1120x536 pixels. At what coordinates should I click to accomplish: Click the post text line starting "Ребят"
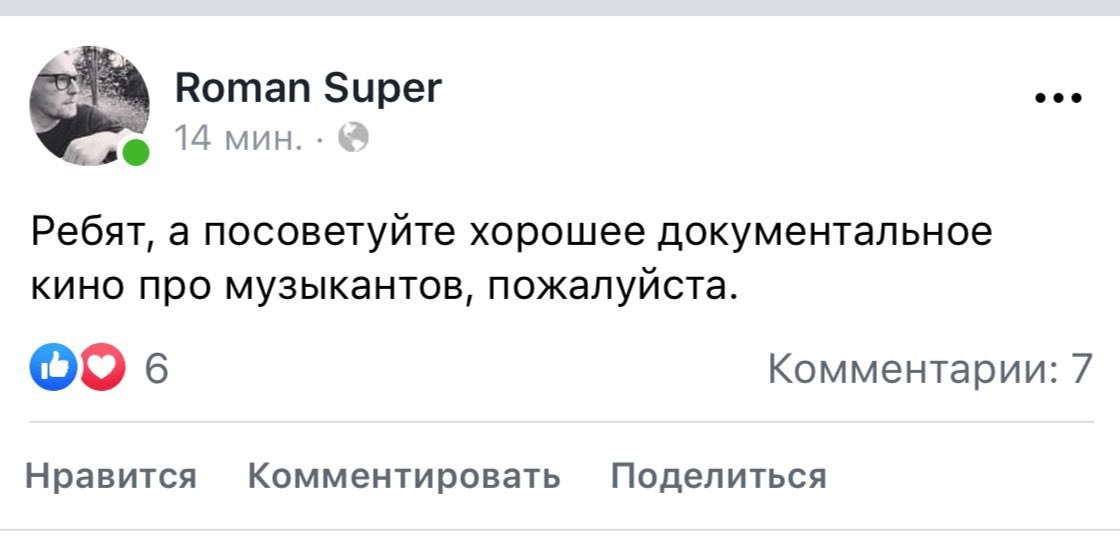(x=510, y=233)
